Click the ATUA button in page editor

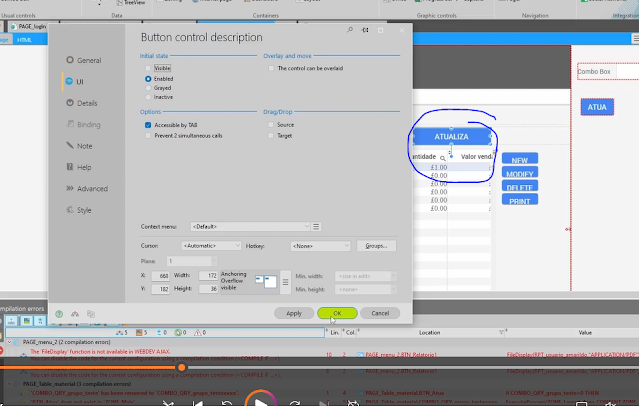(597, 107)
